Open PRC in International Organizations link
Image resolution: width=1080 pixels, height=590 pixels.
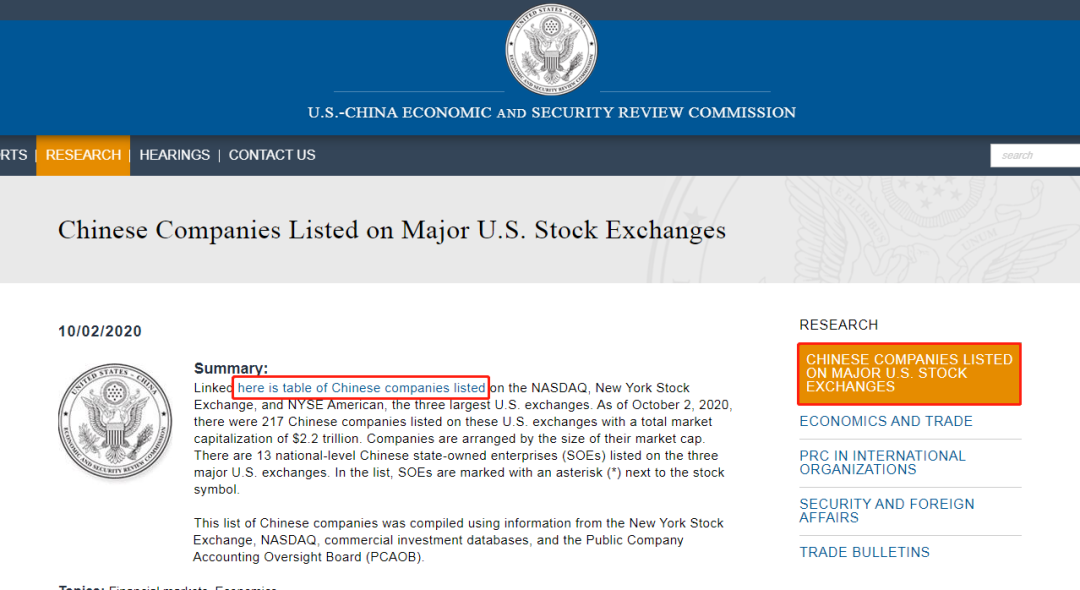pos(882,463)
